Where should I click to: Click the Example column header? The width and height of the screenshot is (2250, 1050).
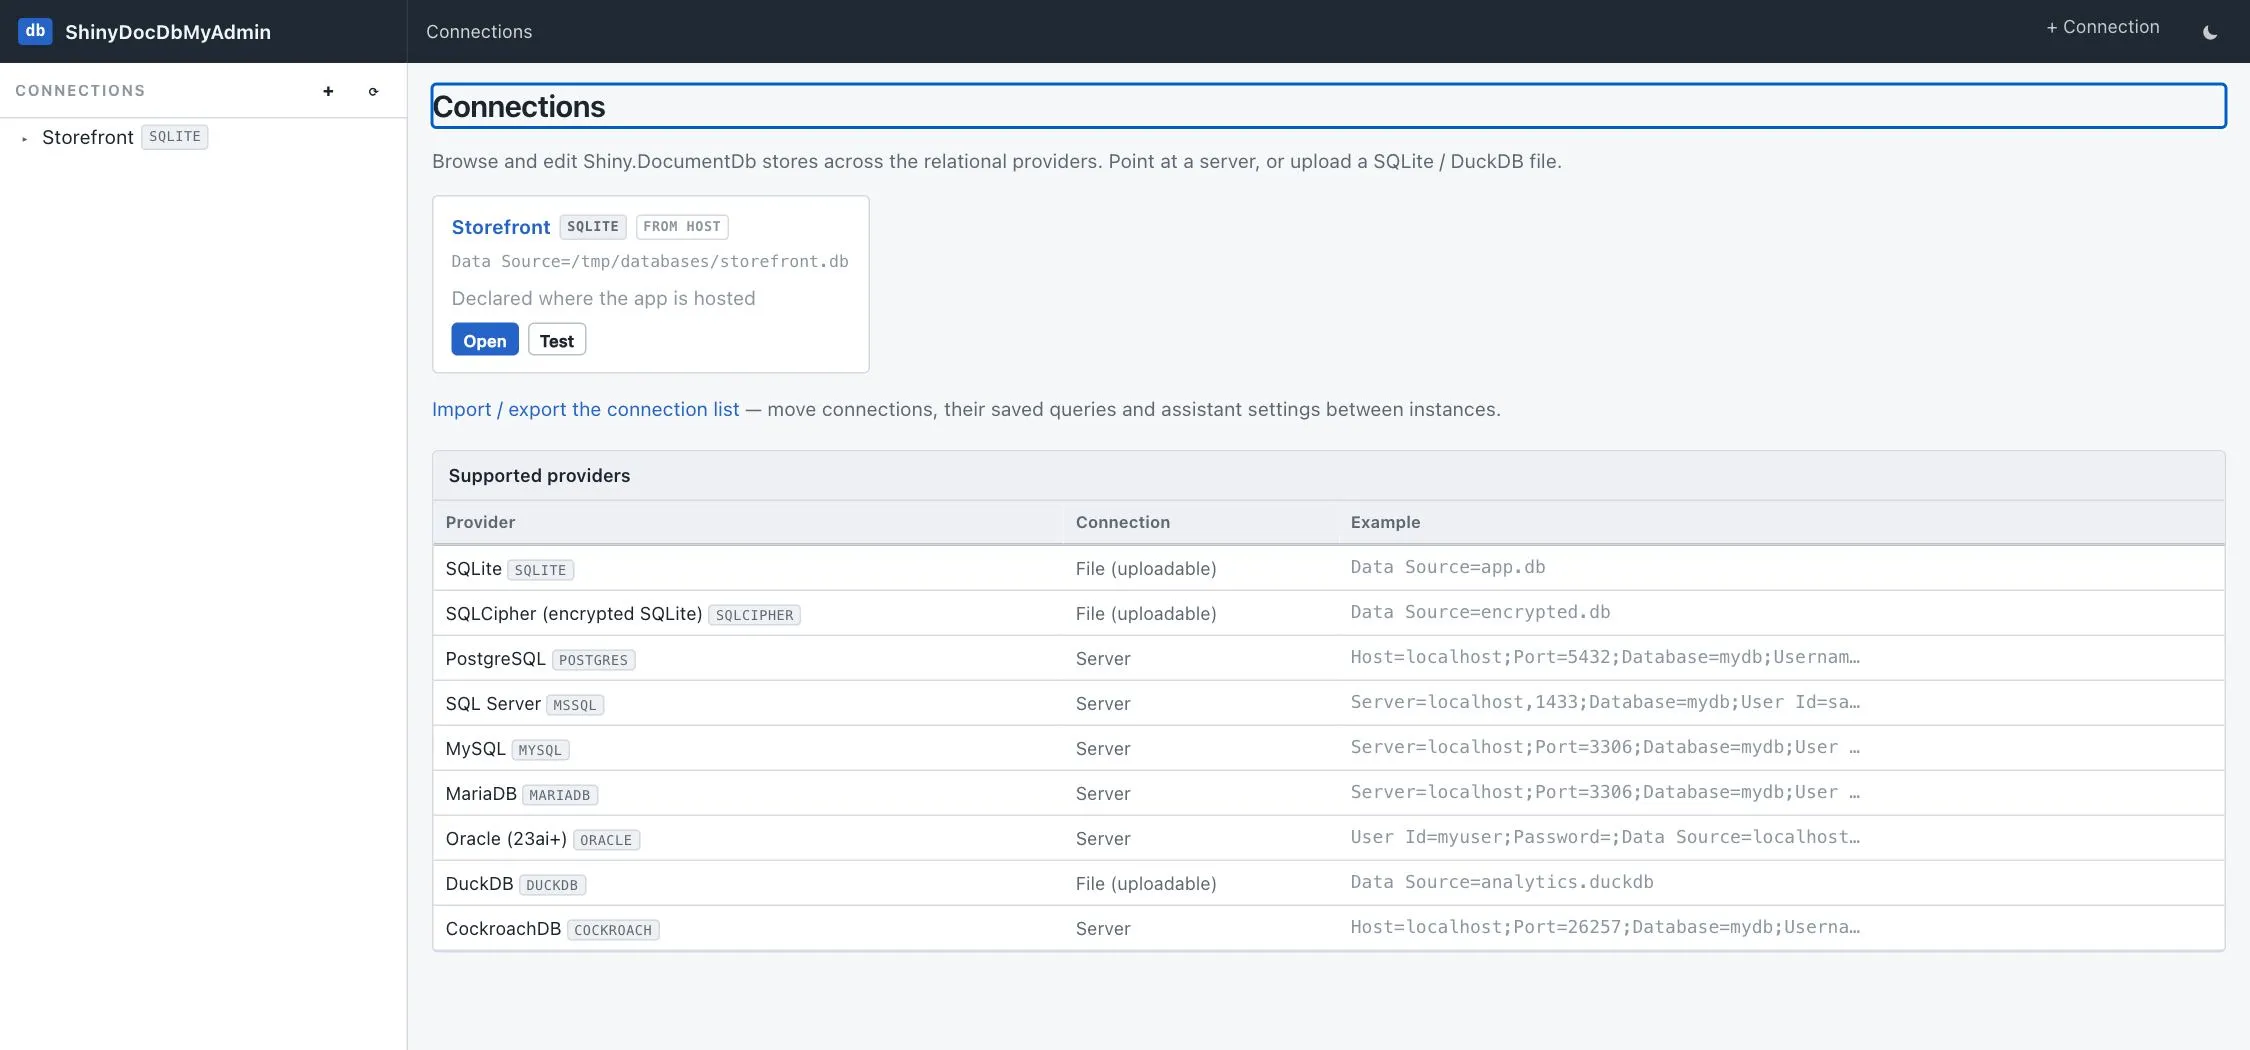[1385, 522]
